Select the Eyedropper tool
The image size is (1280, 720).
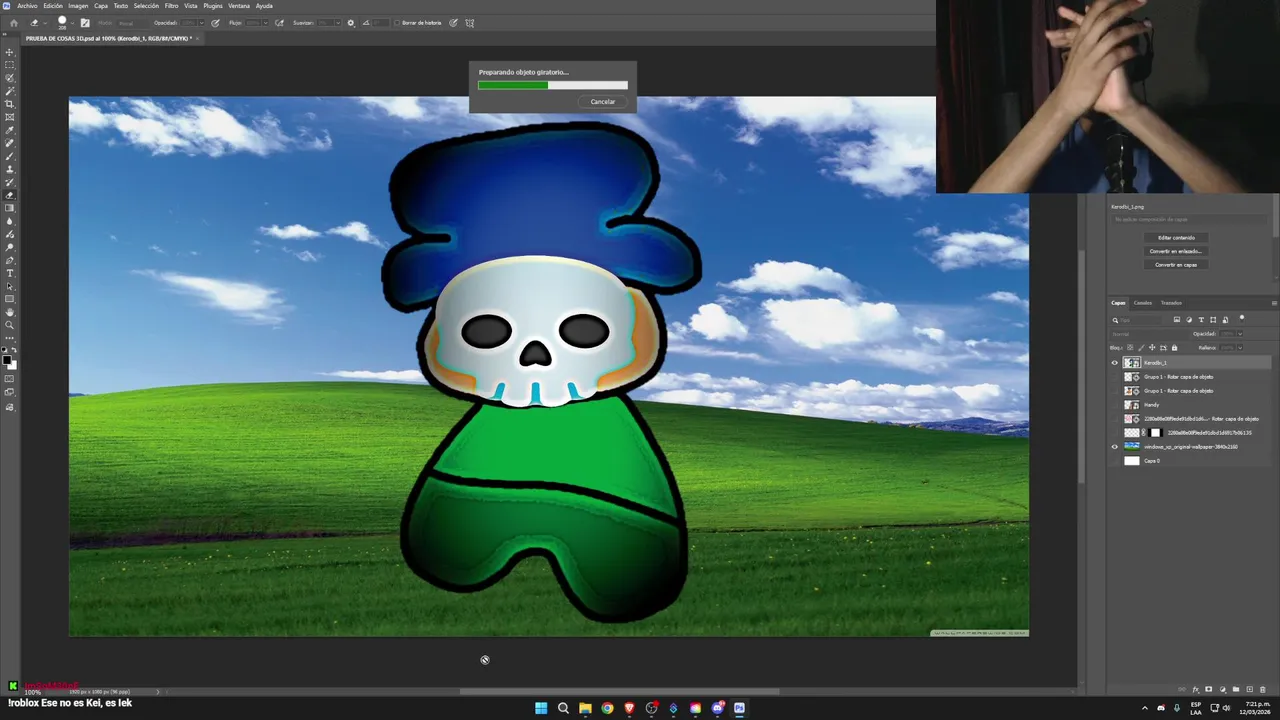click(10, 130)
